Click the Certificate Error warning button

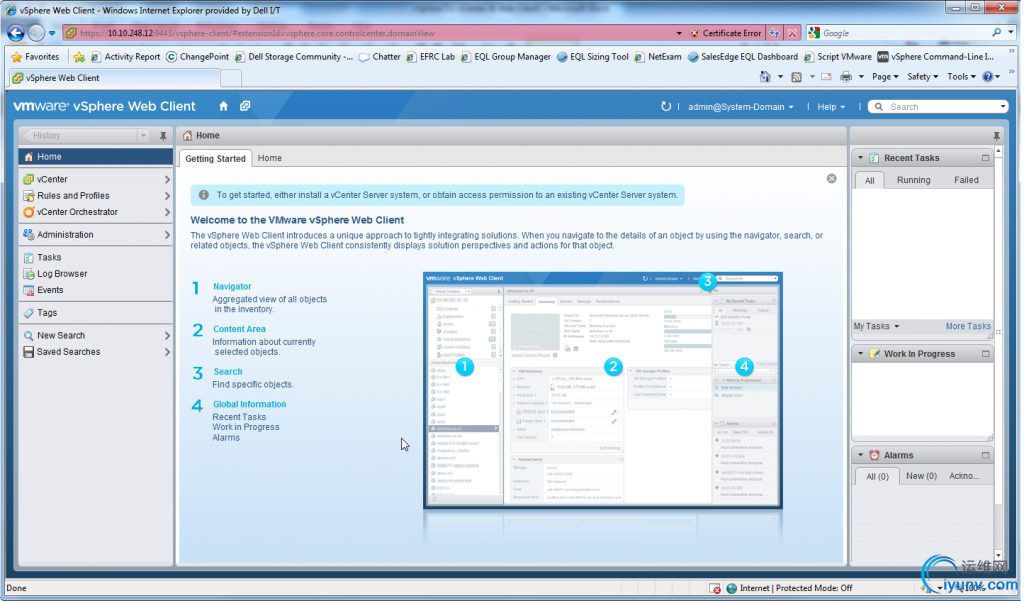pos(726,33)
